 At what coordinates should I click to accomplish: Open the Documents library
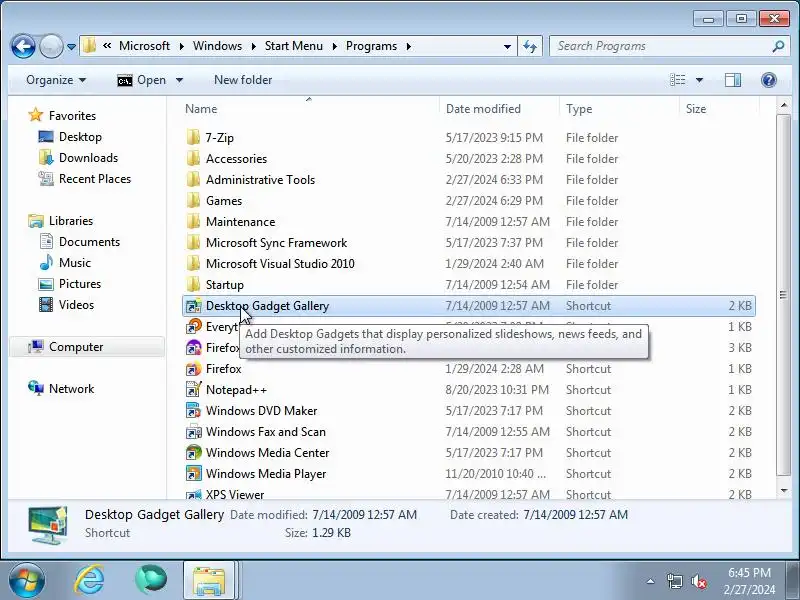click(89, 241)
